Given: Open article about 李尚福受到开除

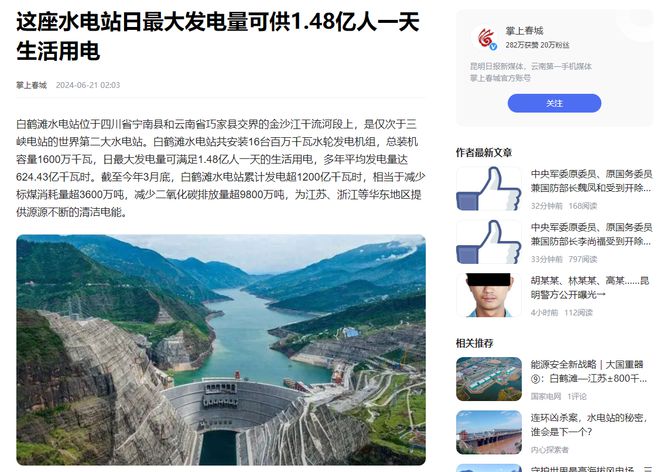Looking at the screenshot, I should point(591,235).
